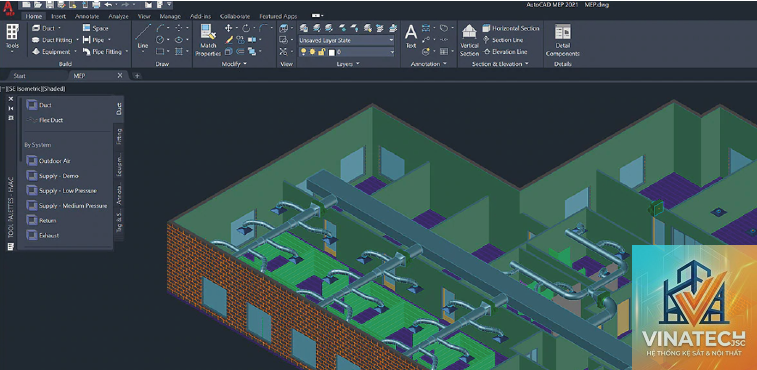Image resolution: width=757 pixels, height=370 pixels.
Task: Select the Duct tool in Build panel
Action: coord(43,28)
